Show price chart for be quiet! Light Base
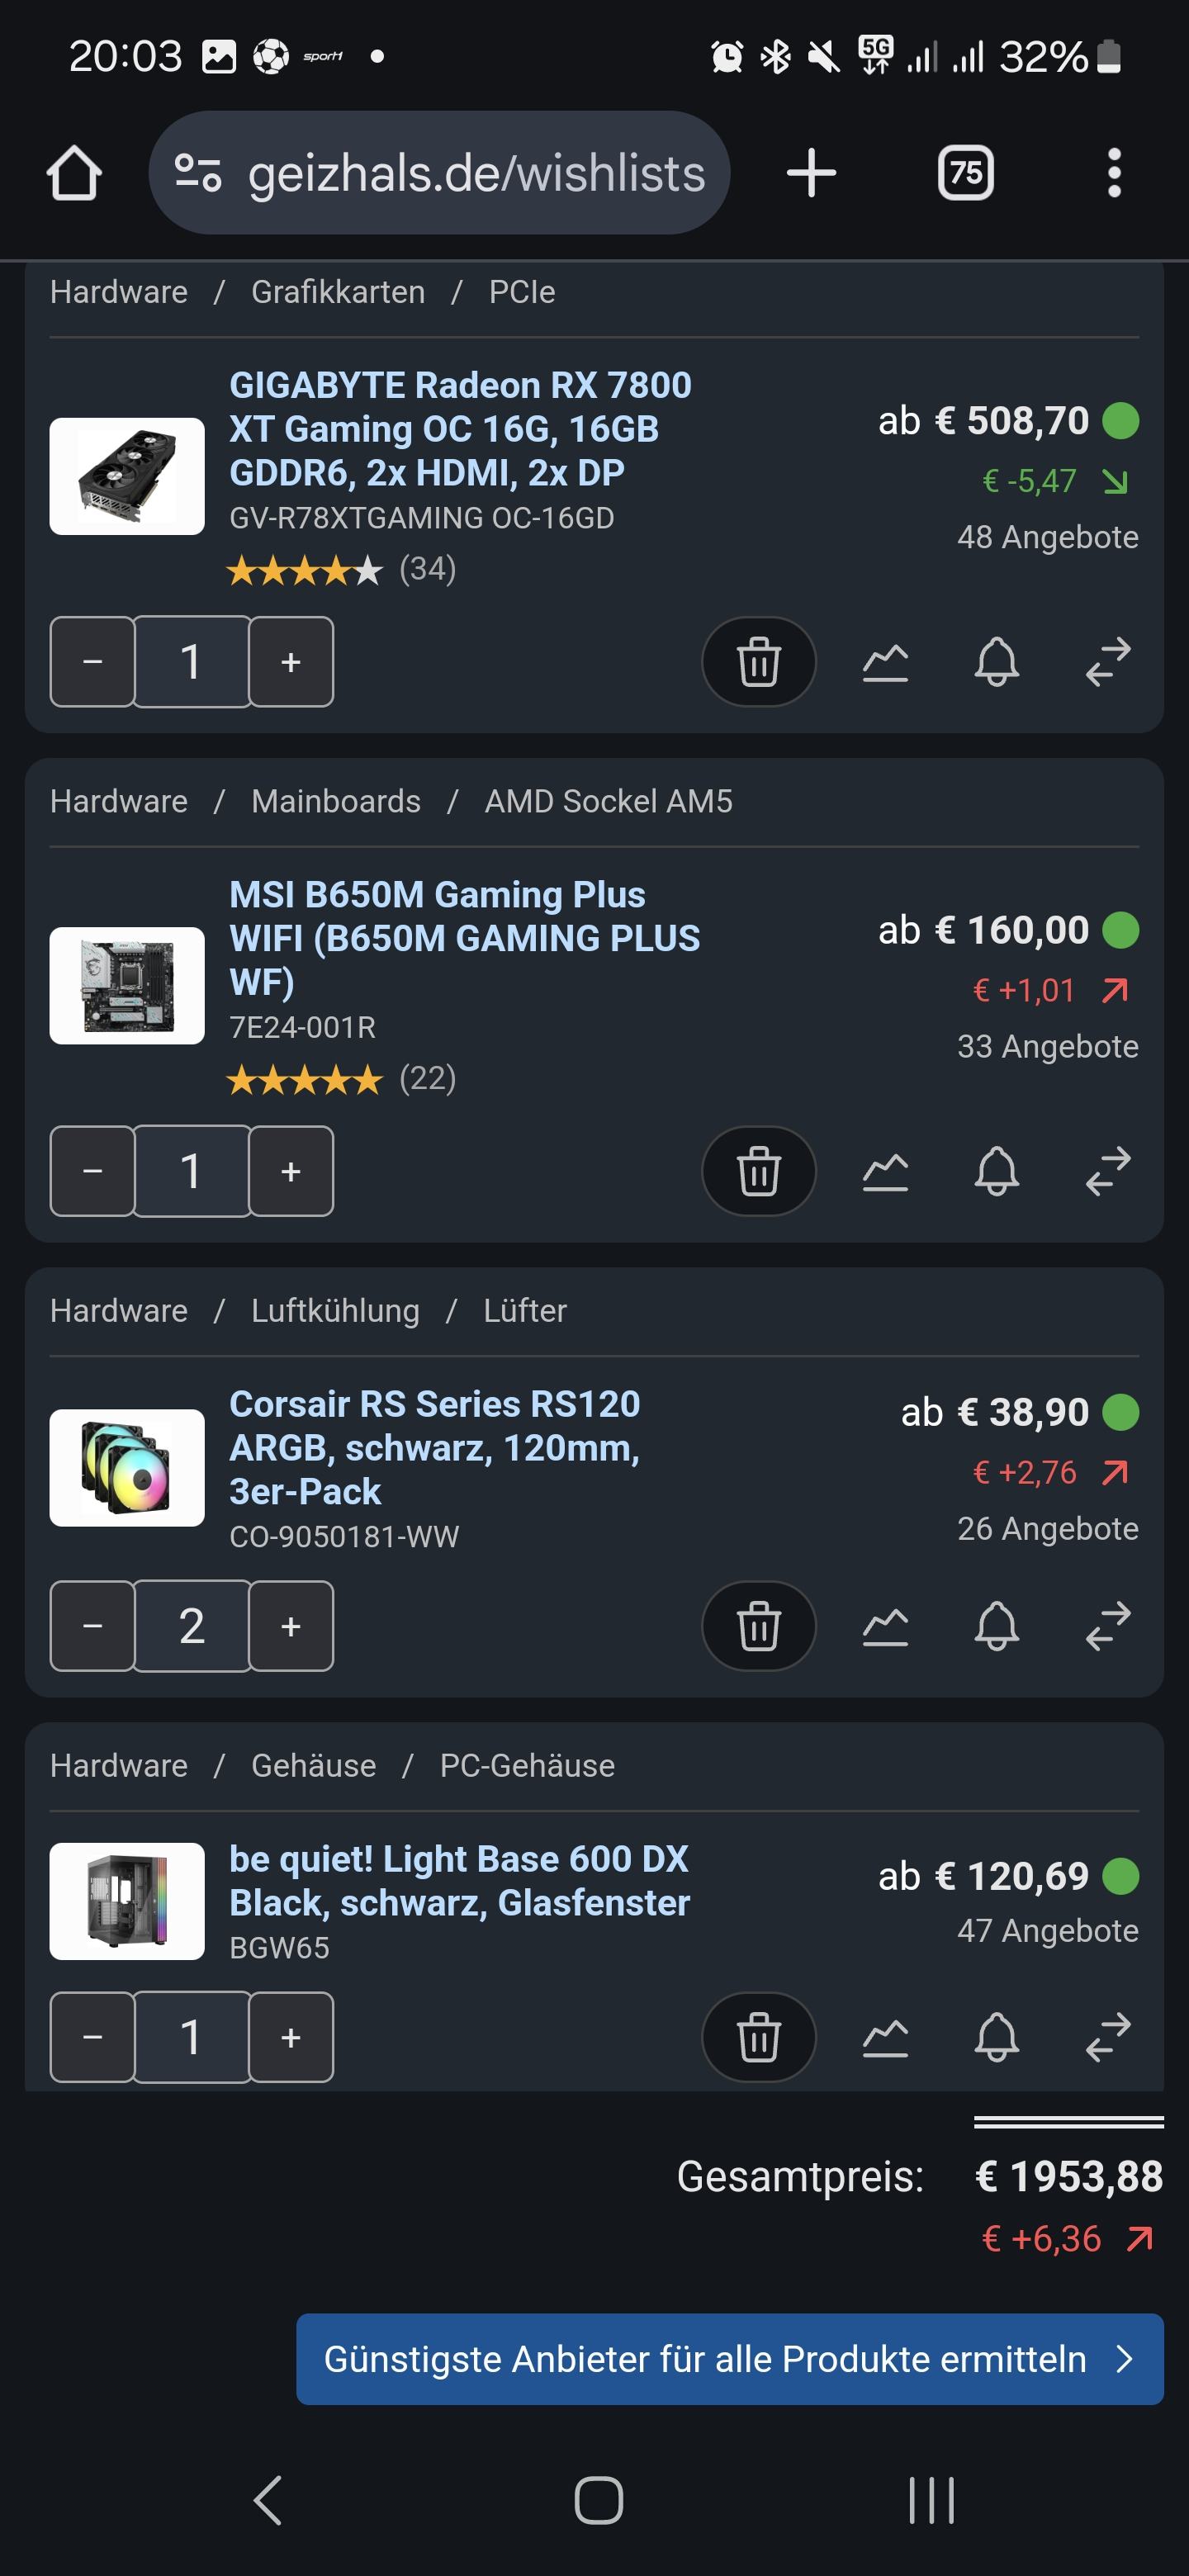Viewport: 1189px width, 2576px height. tap(885, 2037)
